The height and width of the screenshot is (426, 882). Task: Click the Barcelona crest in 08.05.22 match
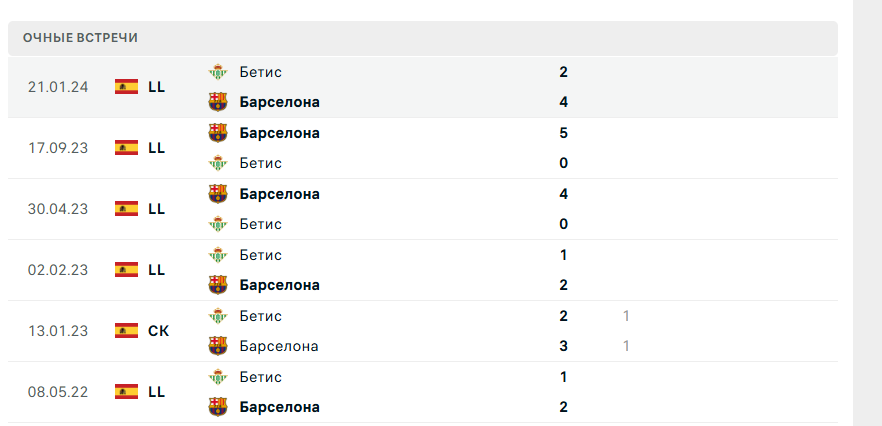click(217, 407)
